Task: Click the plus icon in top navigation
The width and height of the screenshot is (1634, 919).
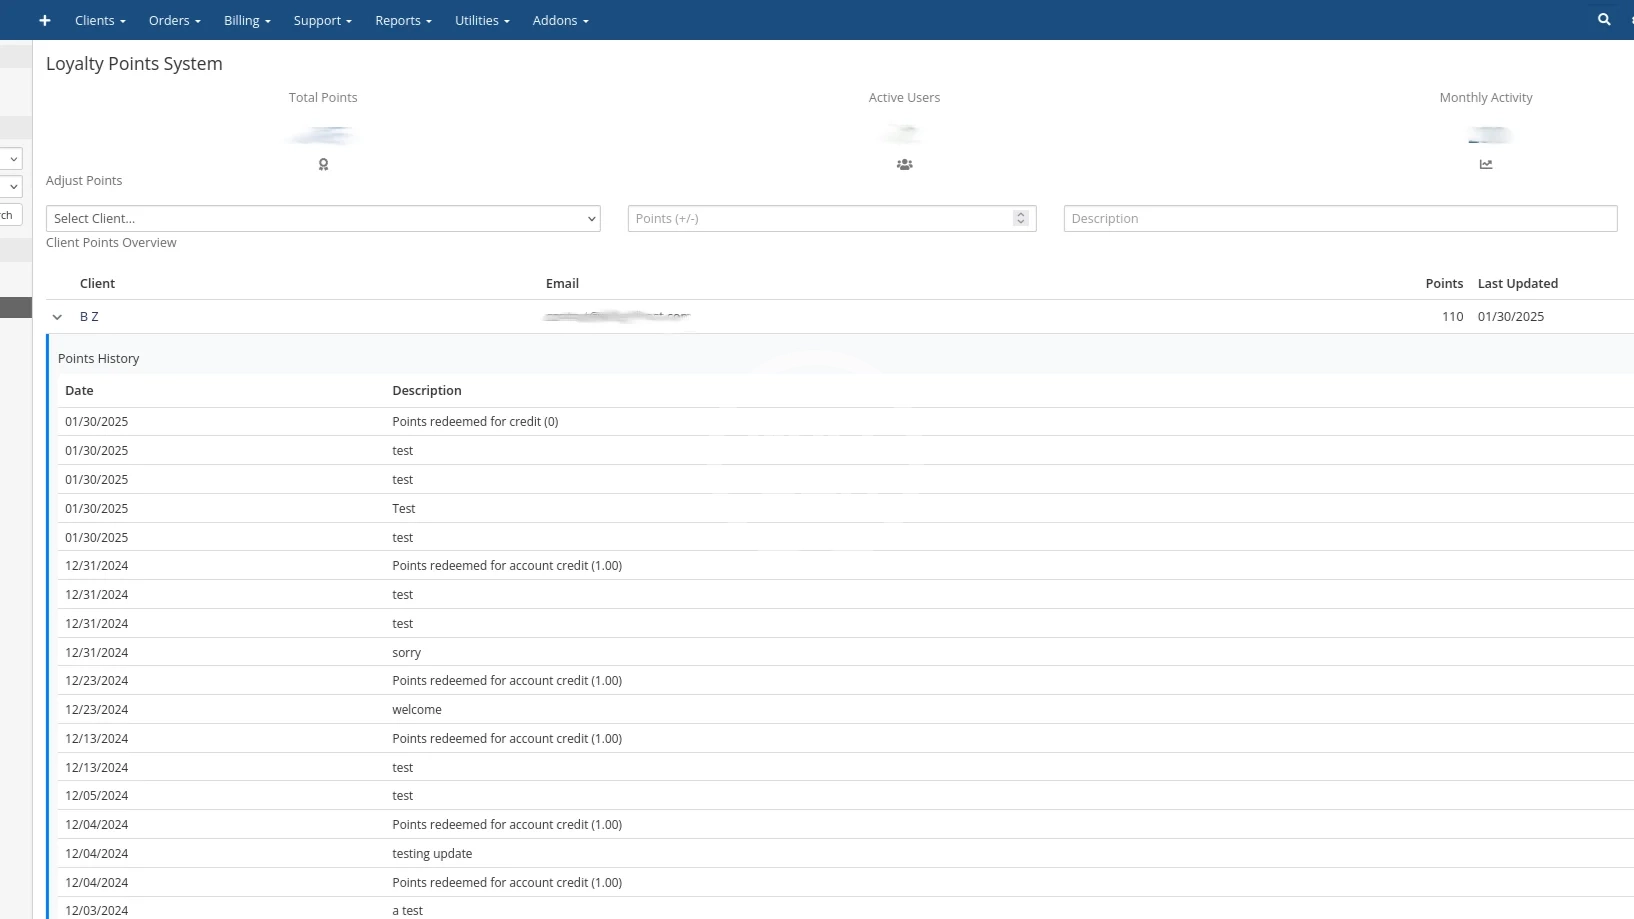Action: [45, 20]
